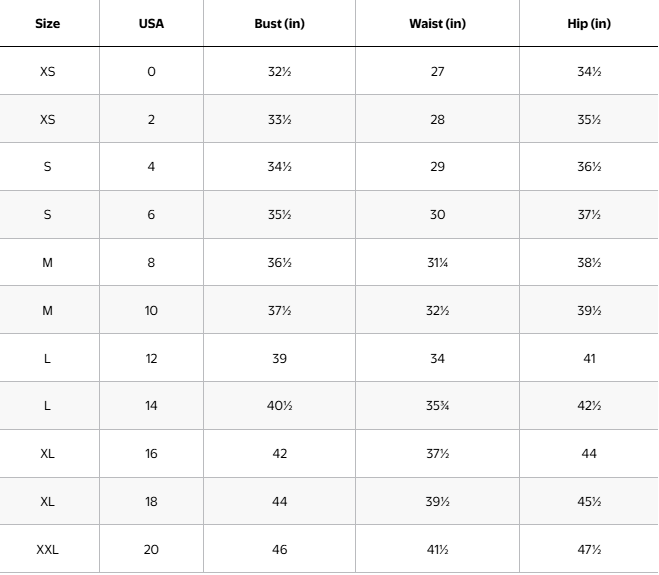Select bust value 39 cell
Image resolution: width=659 pixels, height=575 pixels.
pyautogui.click(x=279, y=358)
